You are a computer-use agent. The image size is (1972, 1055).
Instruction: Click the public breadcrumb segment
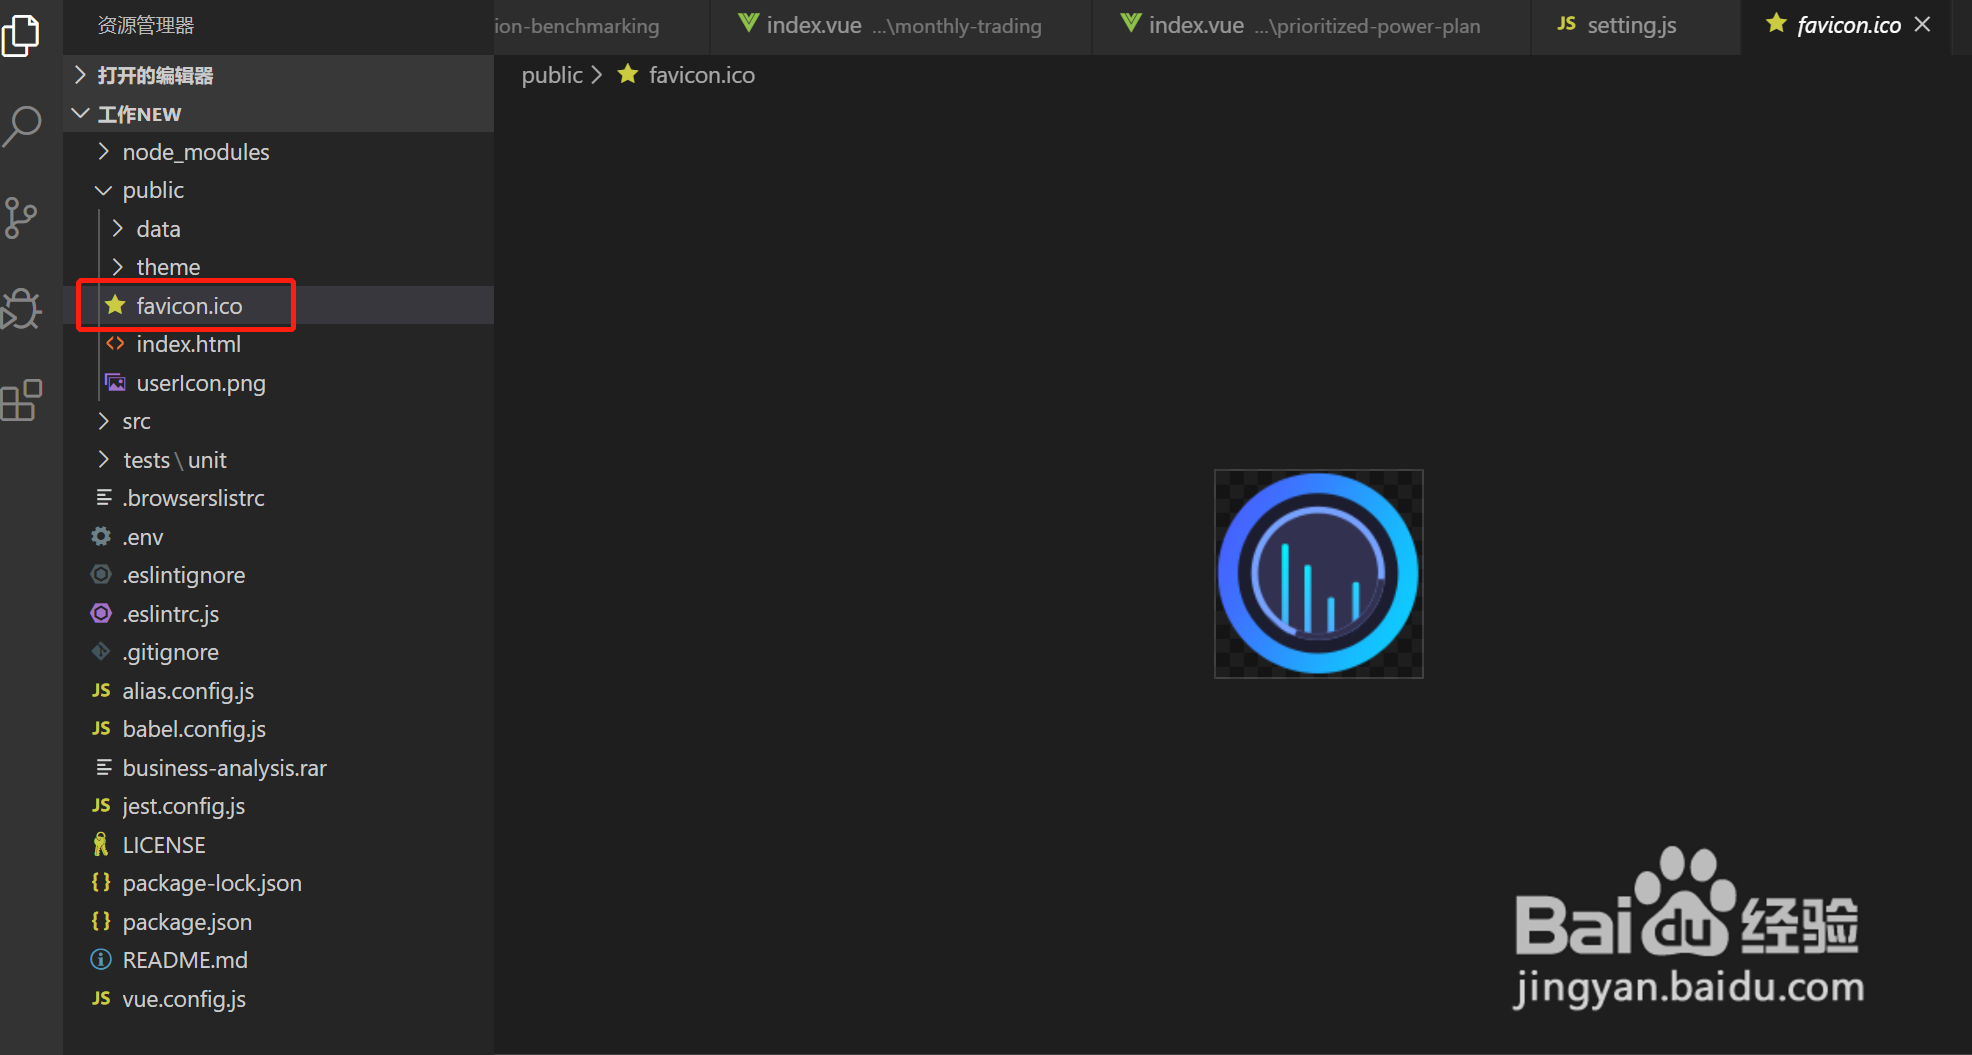pos(552,75)
